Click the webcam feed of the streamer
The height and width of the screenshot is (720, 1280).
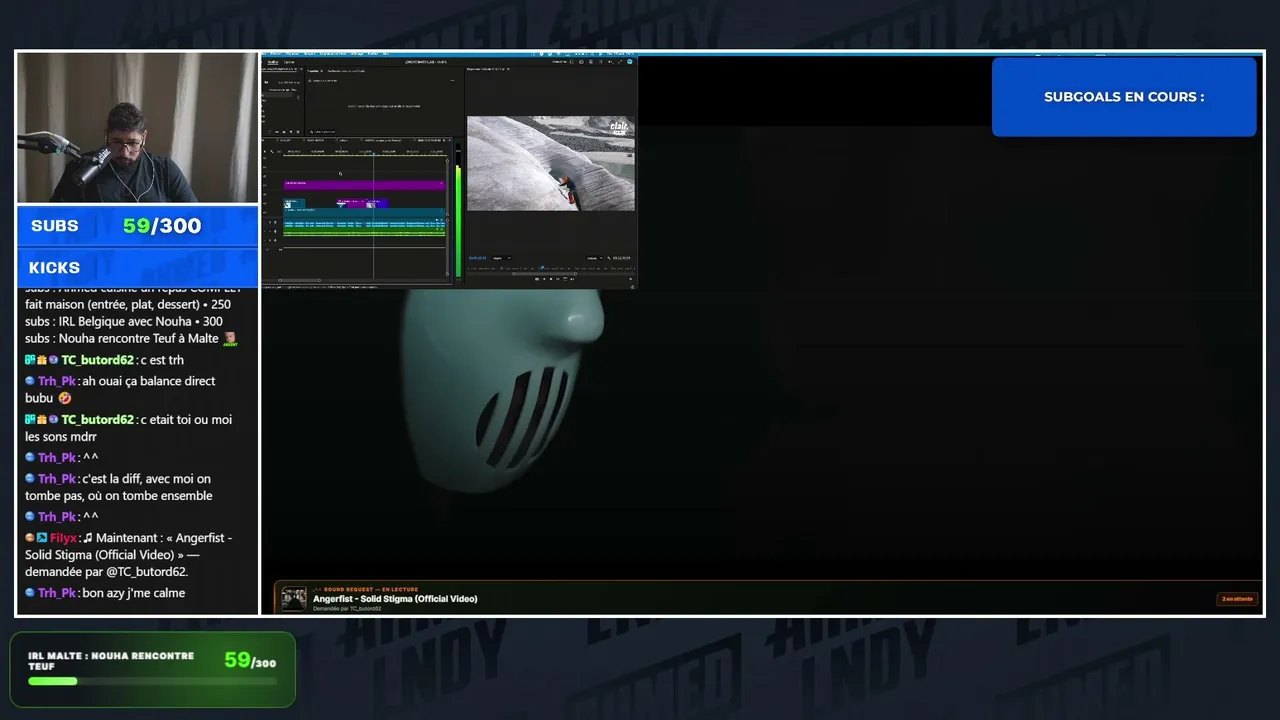137,127
